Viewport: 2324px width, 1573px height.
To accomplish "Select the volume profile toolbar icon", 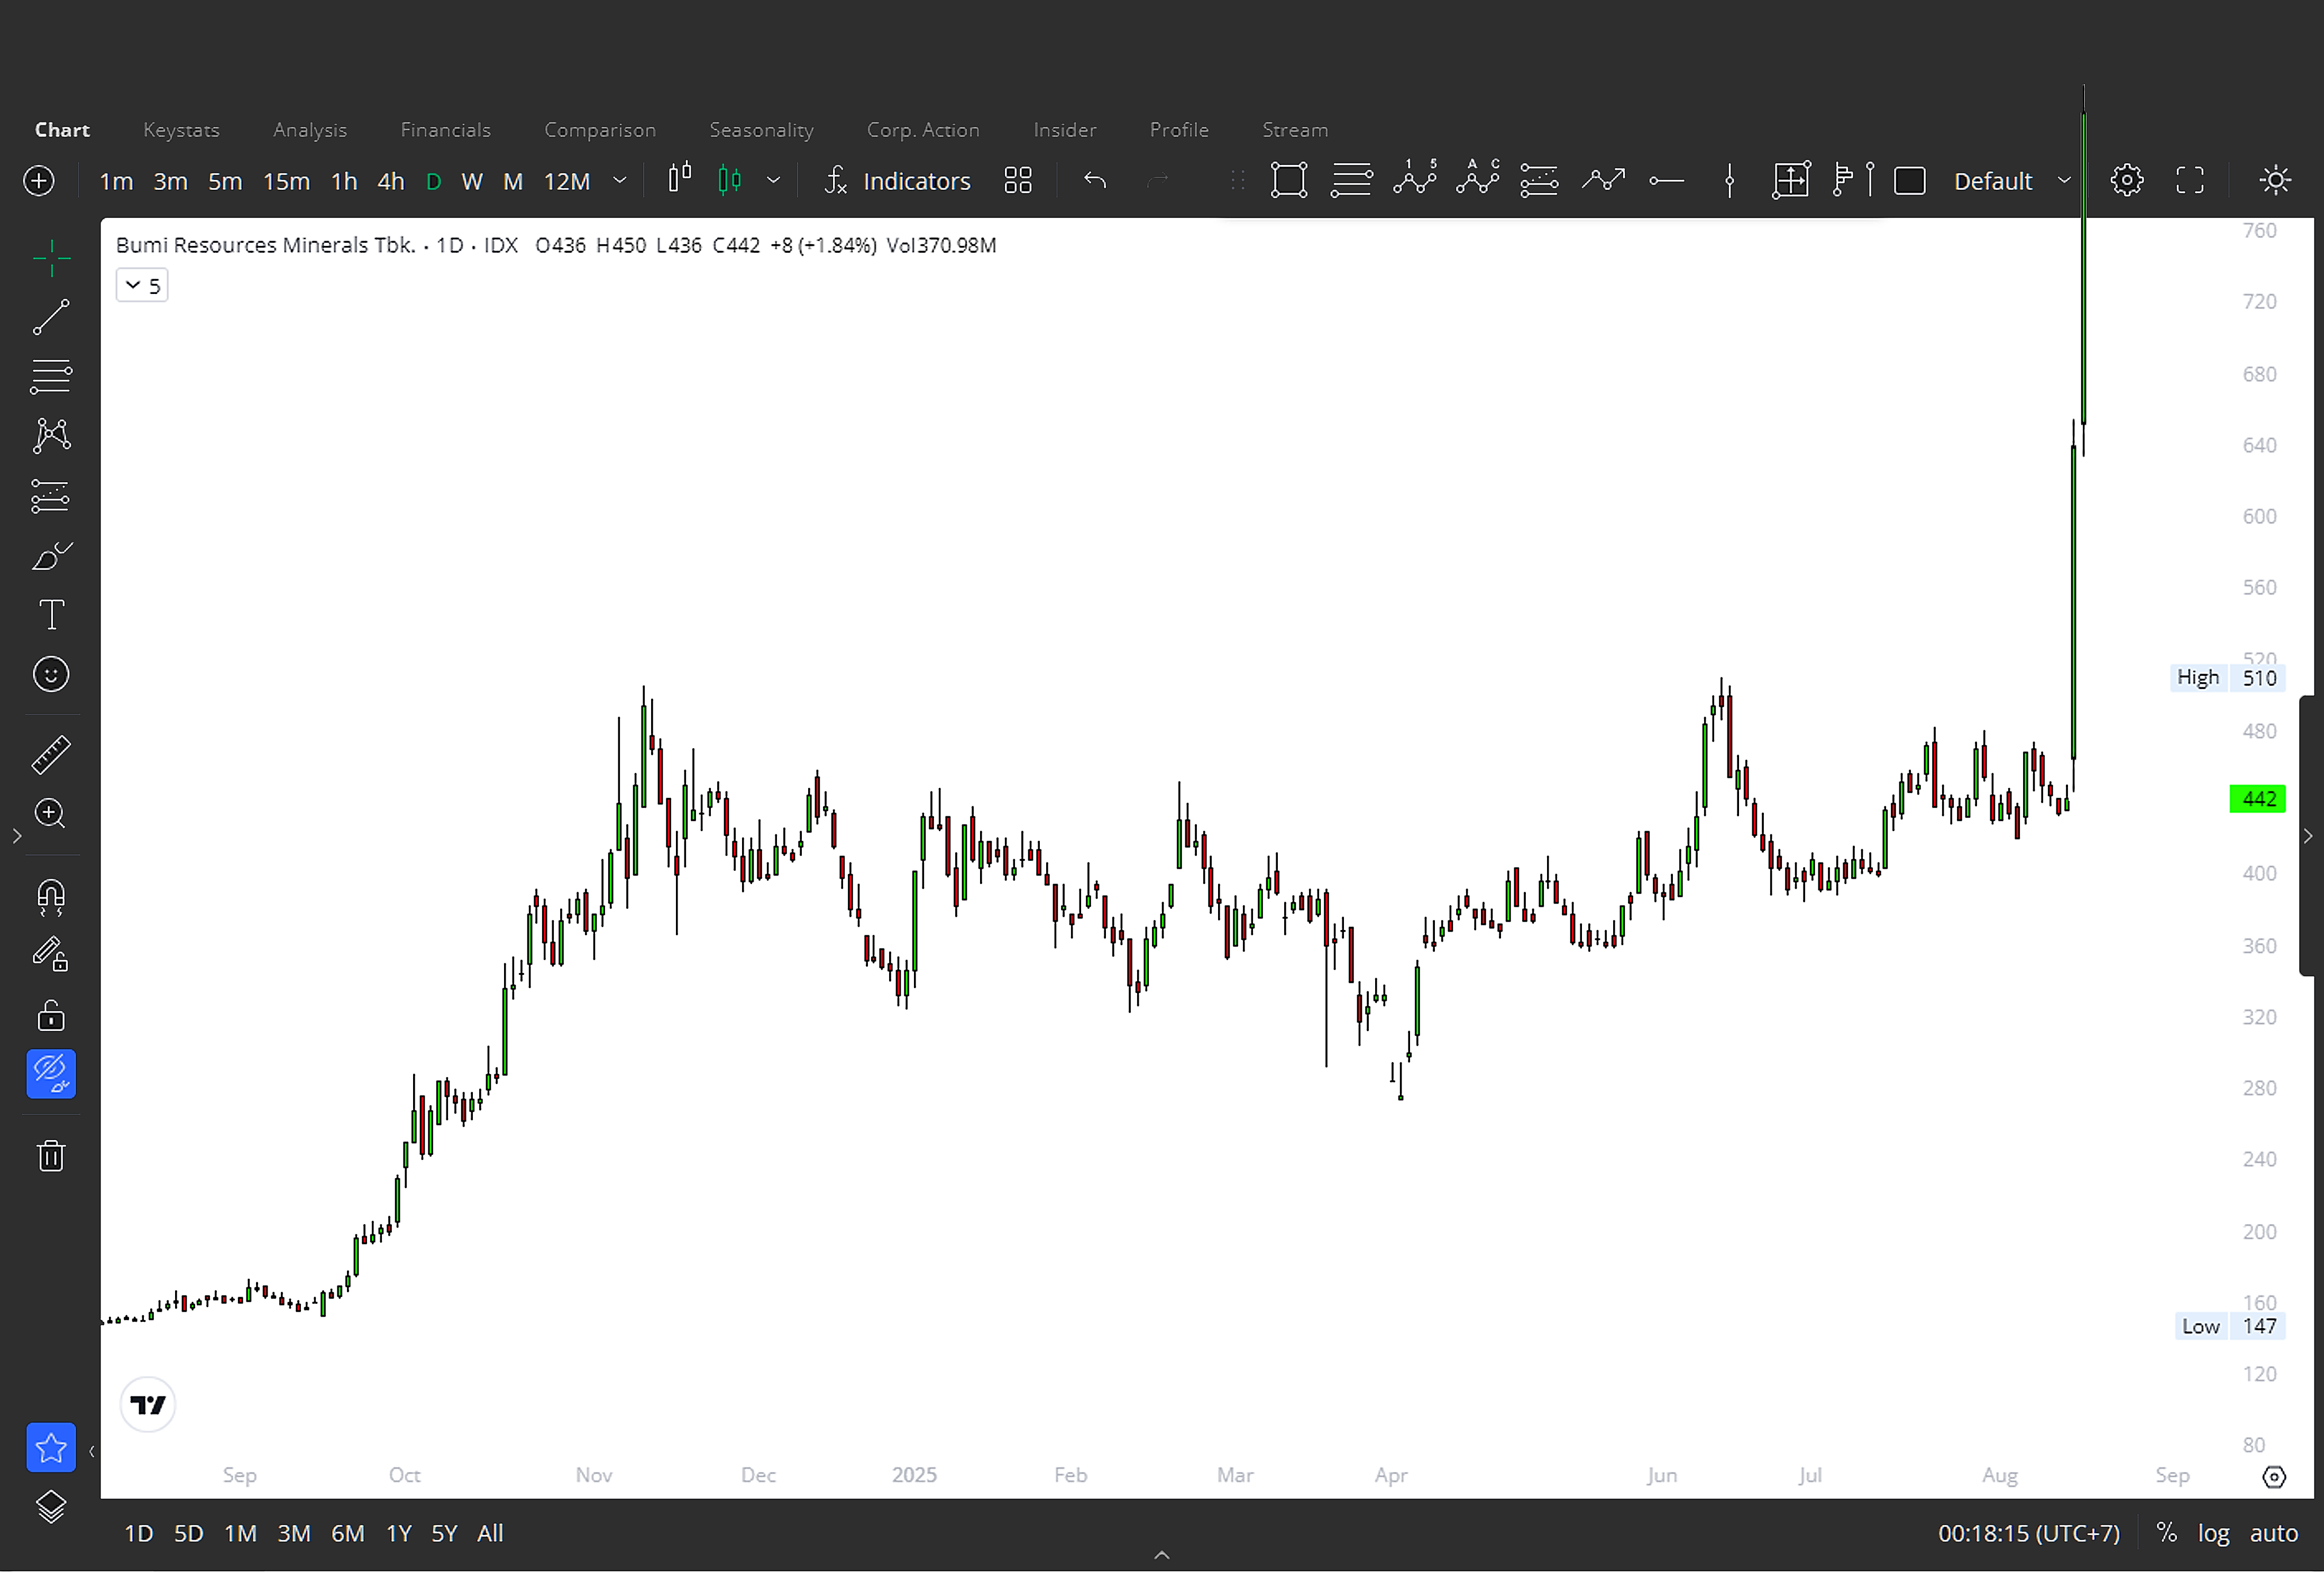I will [1853, 181].
